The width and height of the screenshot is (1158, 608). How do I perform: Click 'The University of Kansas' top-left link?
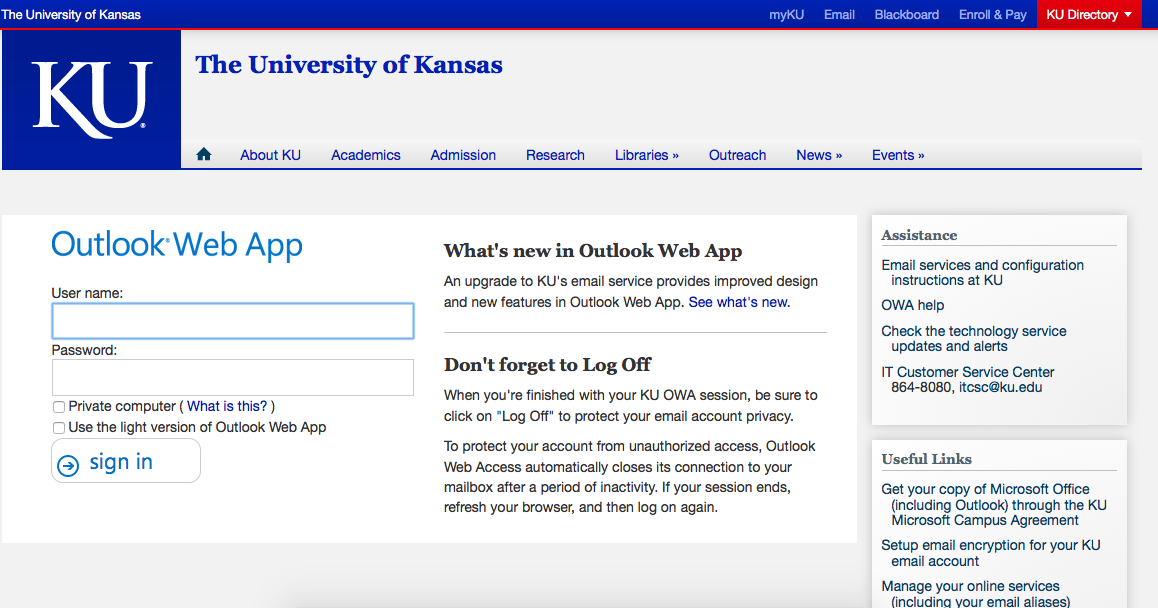(71, 14)
